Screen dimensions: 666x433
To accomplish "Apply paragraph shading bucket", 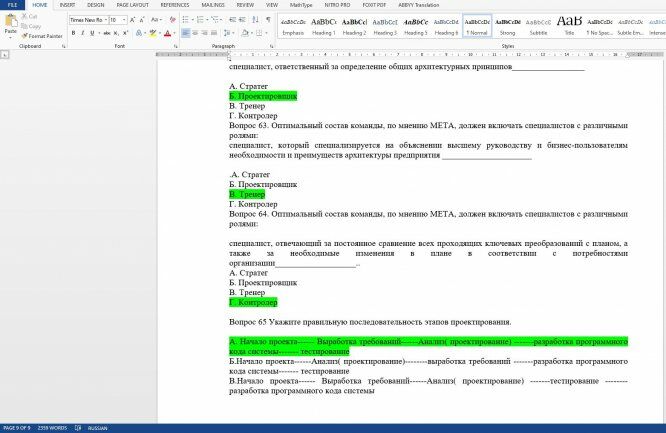I will click(245, 33).
